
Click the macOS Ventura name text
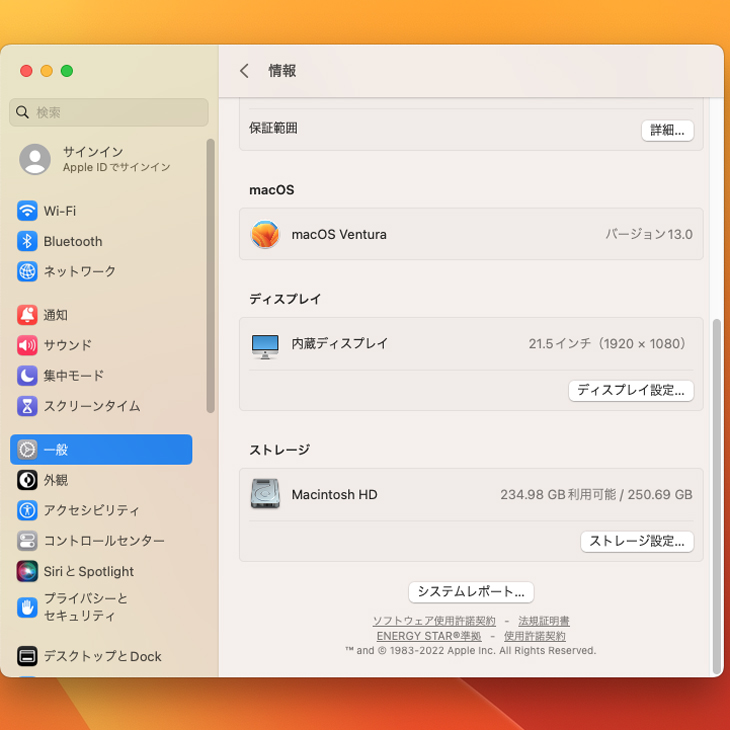(339, 234)
